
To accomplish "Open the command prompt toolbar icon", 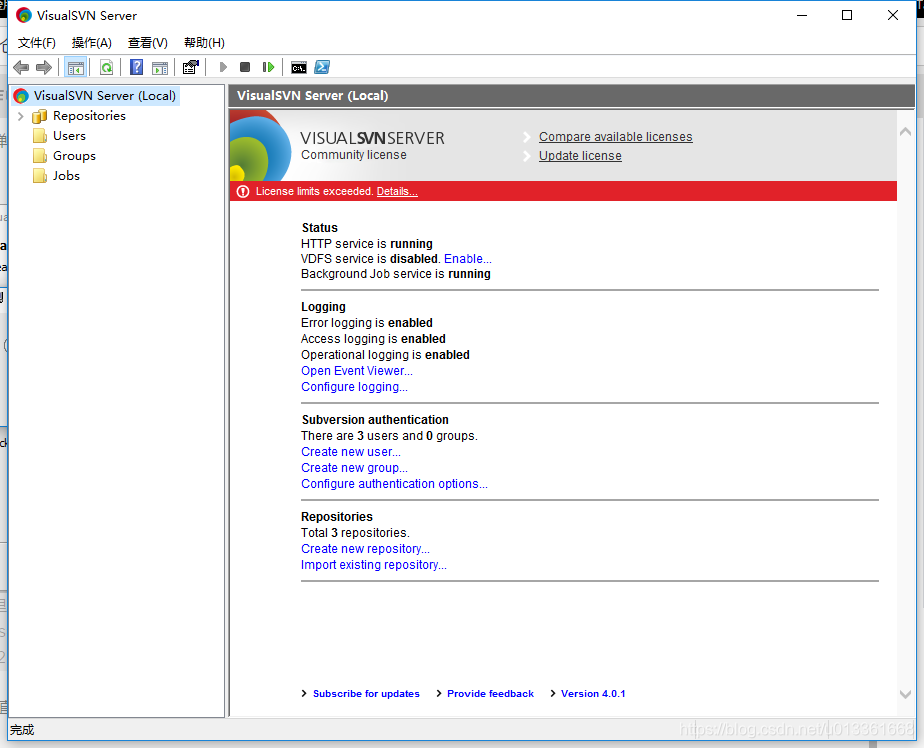I will tap(299, 68).
